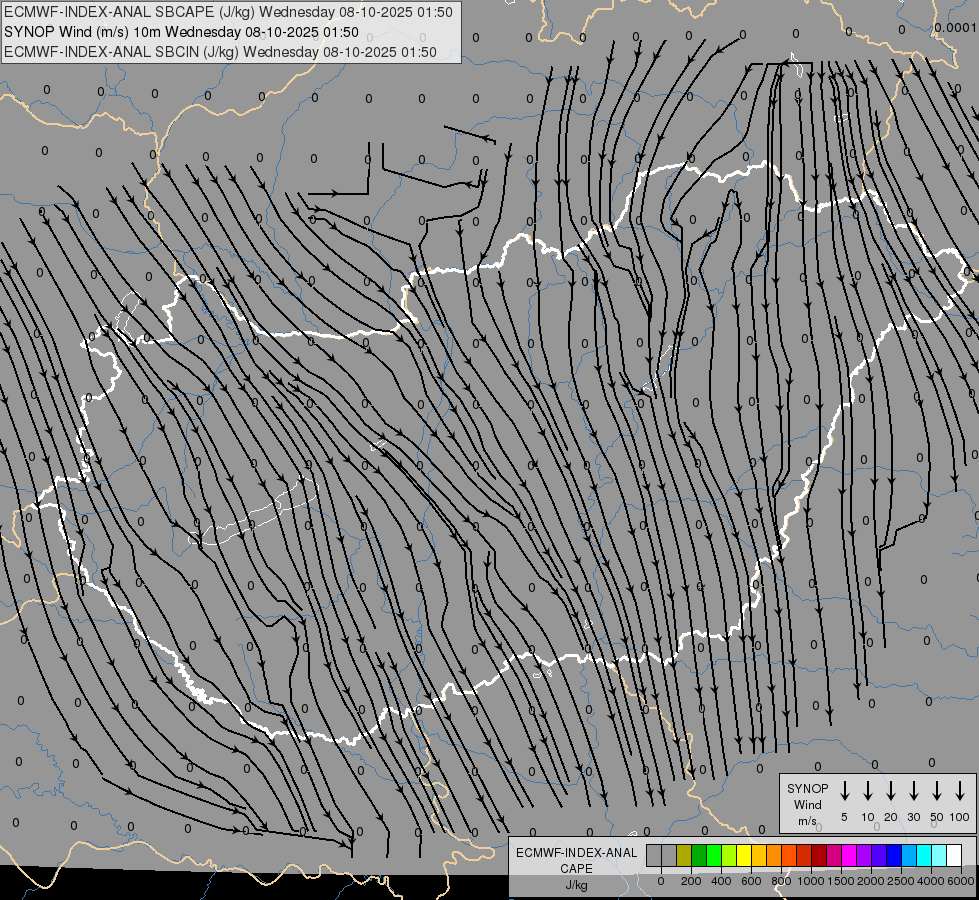Click the 5 m/s wind arrow in legend
This screenshot has width=979, height=900.
(x=845, y=791)
